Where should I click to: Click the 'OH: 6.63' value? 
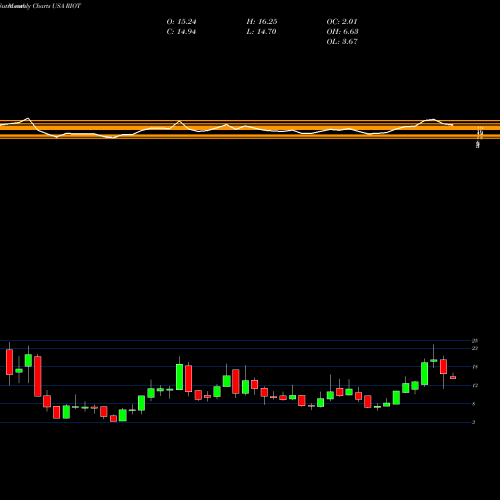(342, 32)
